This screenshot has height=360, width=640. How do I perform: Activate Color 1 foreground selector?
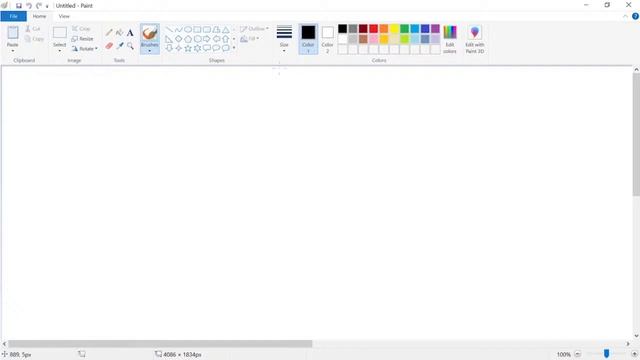pos(308,39)
